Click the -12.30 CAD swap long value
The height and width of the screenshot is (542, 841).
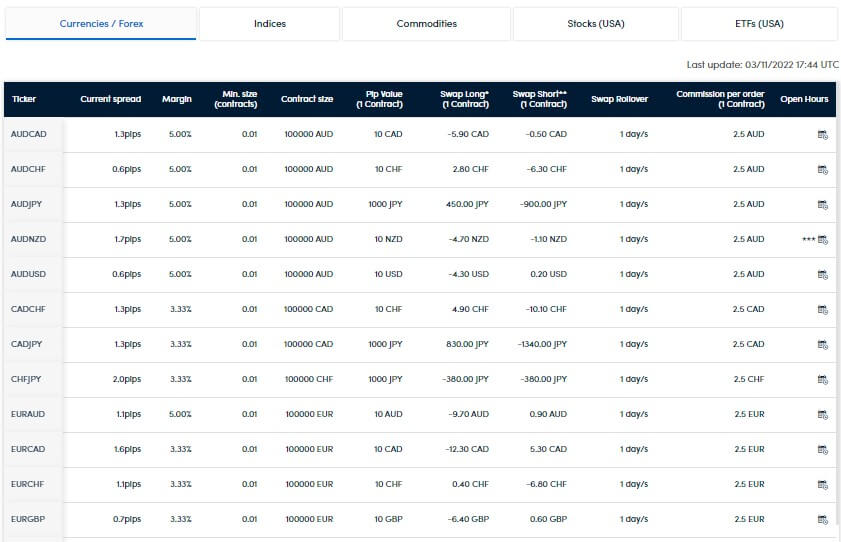pos(467,449)
